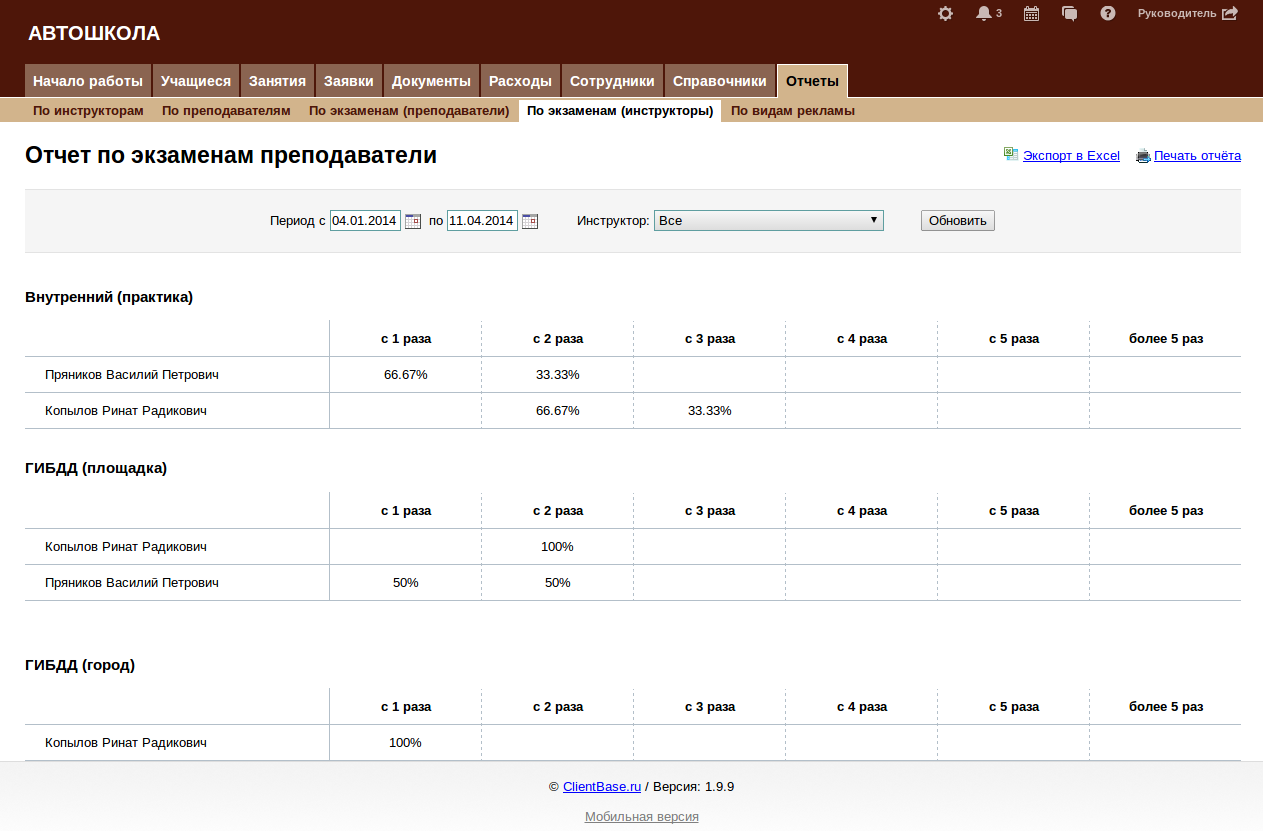Open the end date calendar picker
This screenshot has height=831, width=1263.
click(x=530, y=221)
